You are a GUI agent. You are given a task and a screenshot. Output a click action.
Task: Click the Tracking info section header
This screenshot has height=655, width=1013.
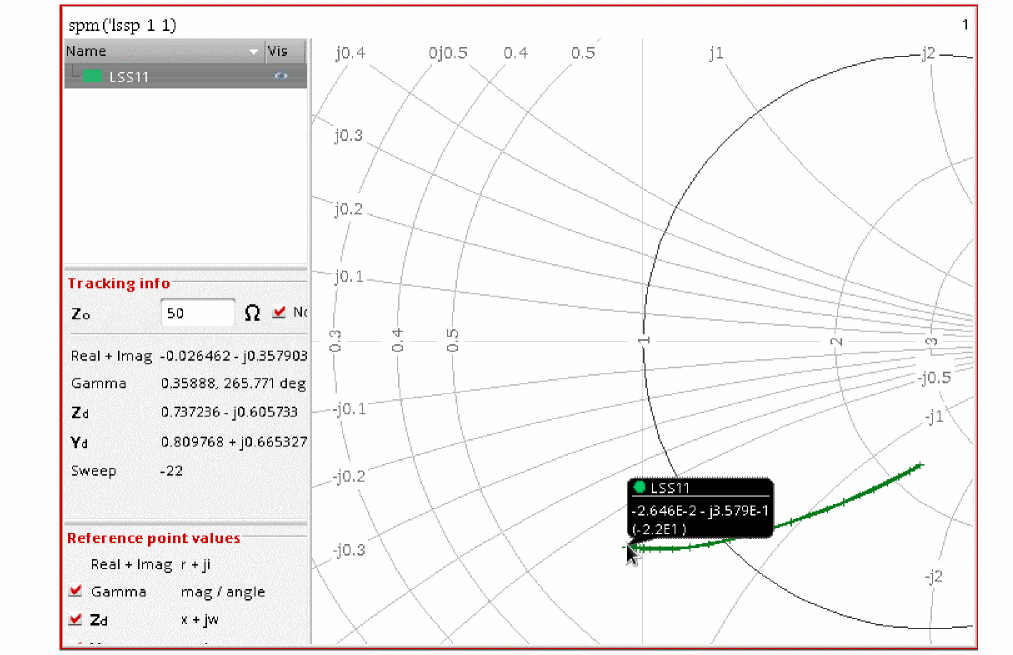click(x=119, y=284)
